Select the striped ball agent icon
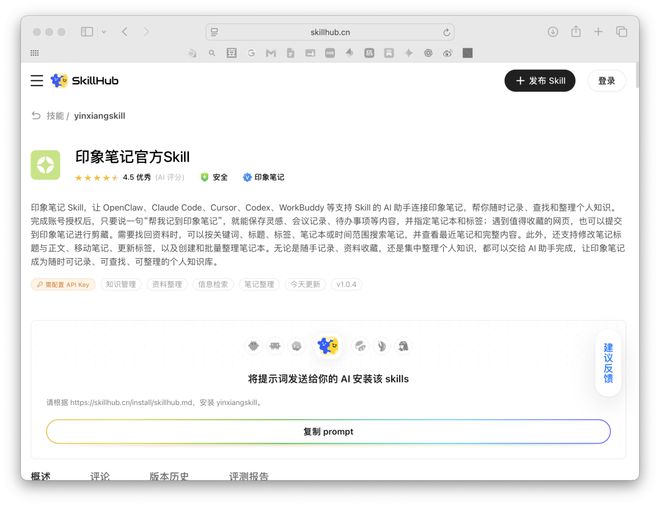Viewport: 660px width, 506px height. point(360,346)
